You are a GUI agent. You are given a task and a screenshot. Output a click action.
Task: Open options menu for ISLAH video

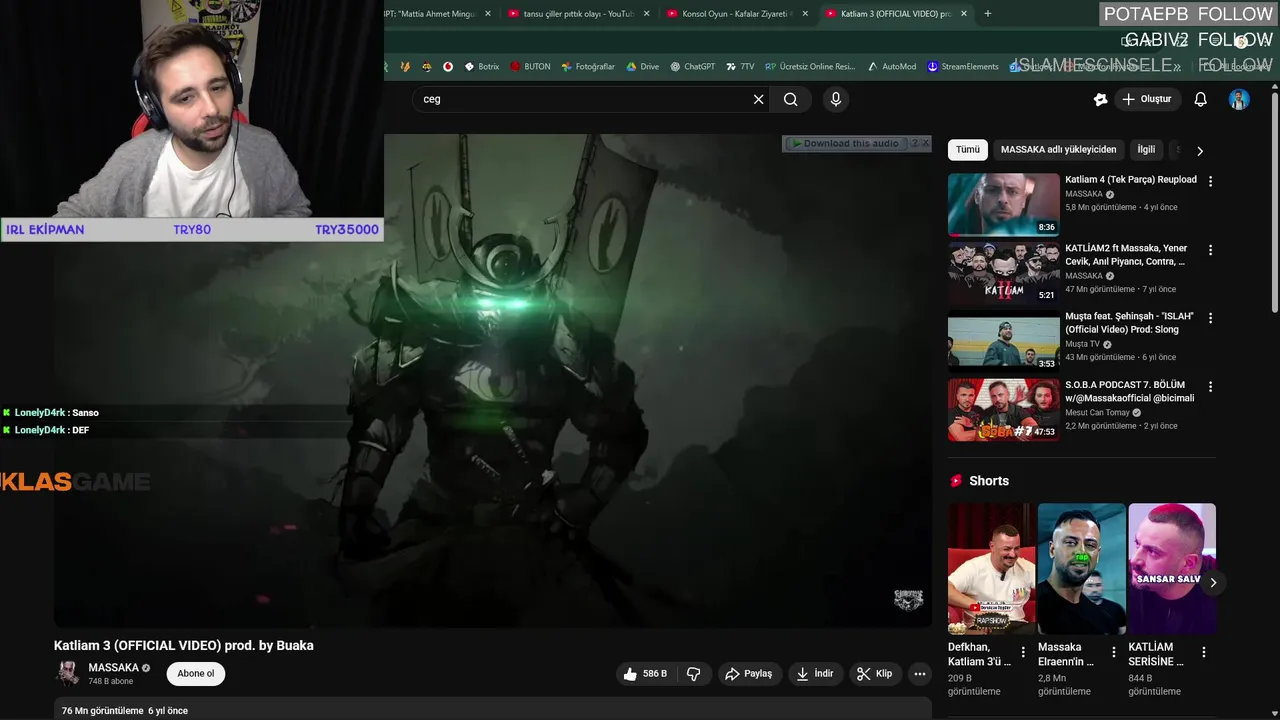(1210, 318)
